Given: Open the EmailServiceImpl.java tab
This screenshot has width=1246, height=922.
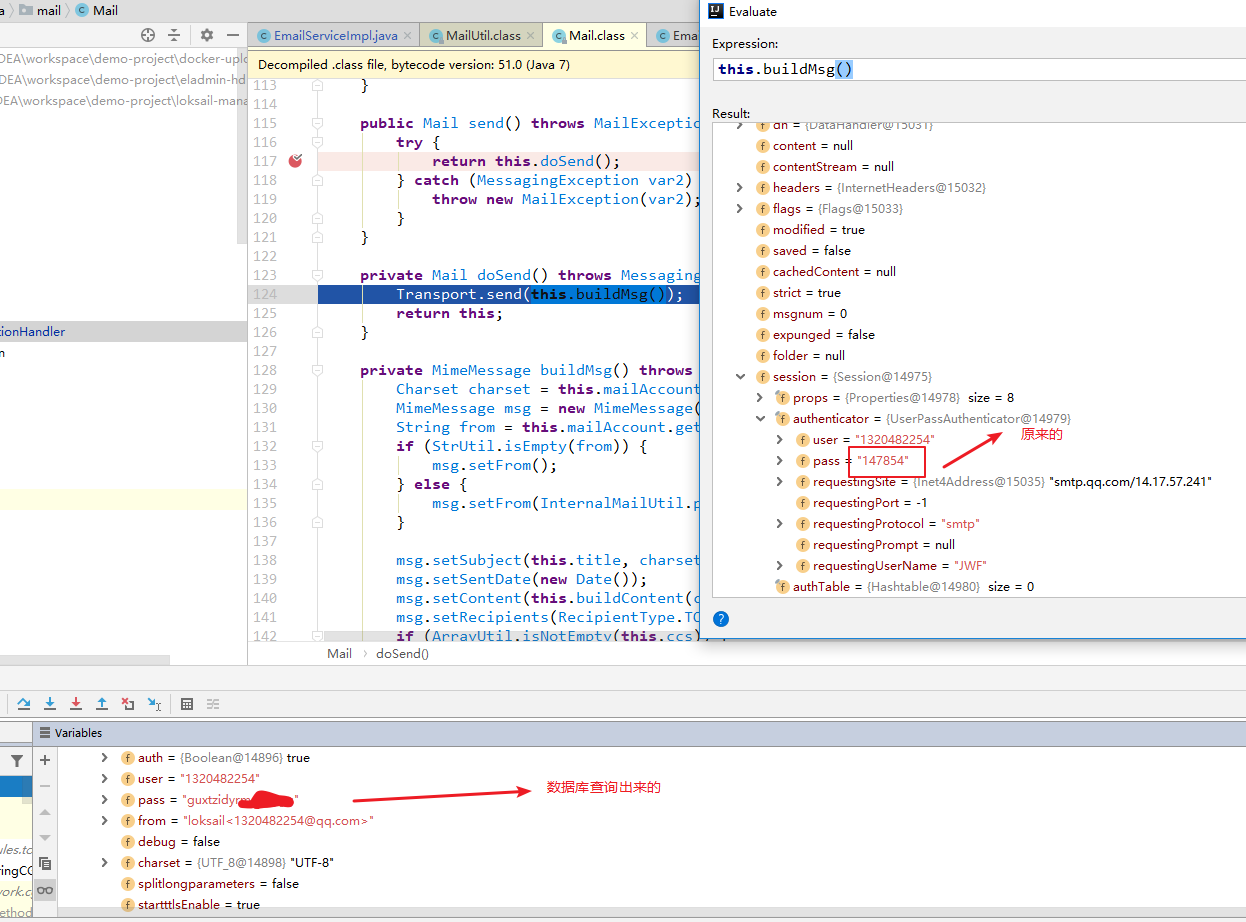Looking at the screenshot, I should click(x=333, y=34).
